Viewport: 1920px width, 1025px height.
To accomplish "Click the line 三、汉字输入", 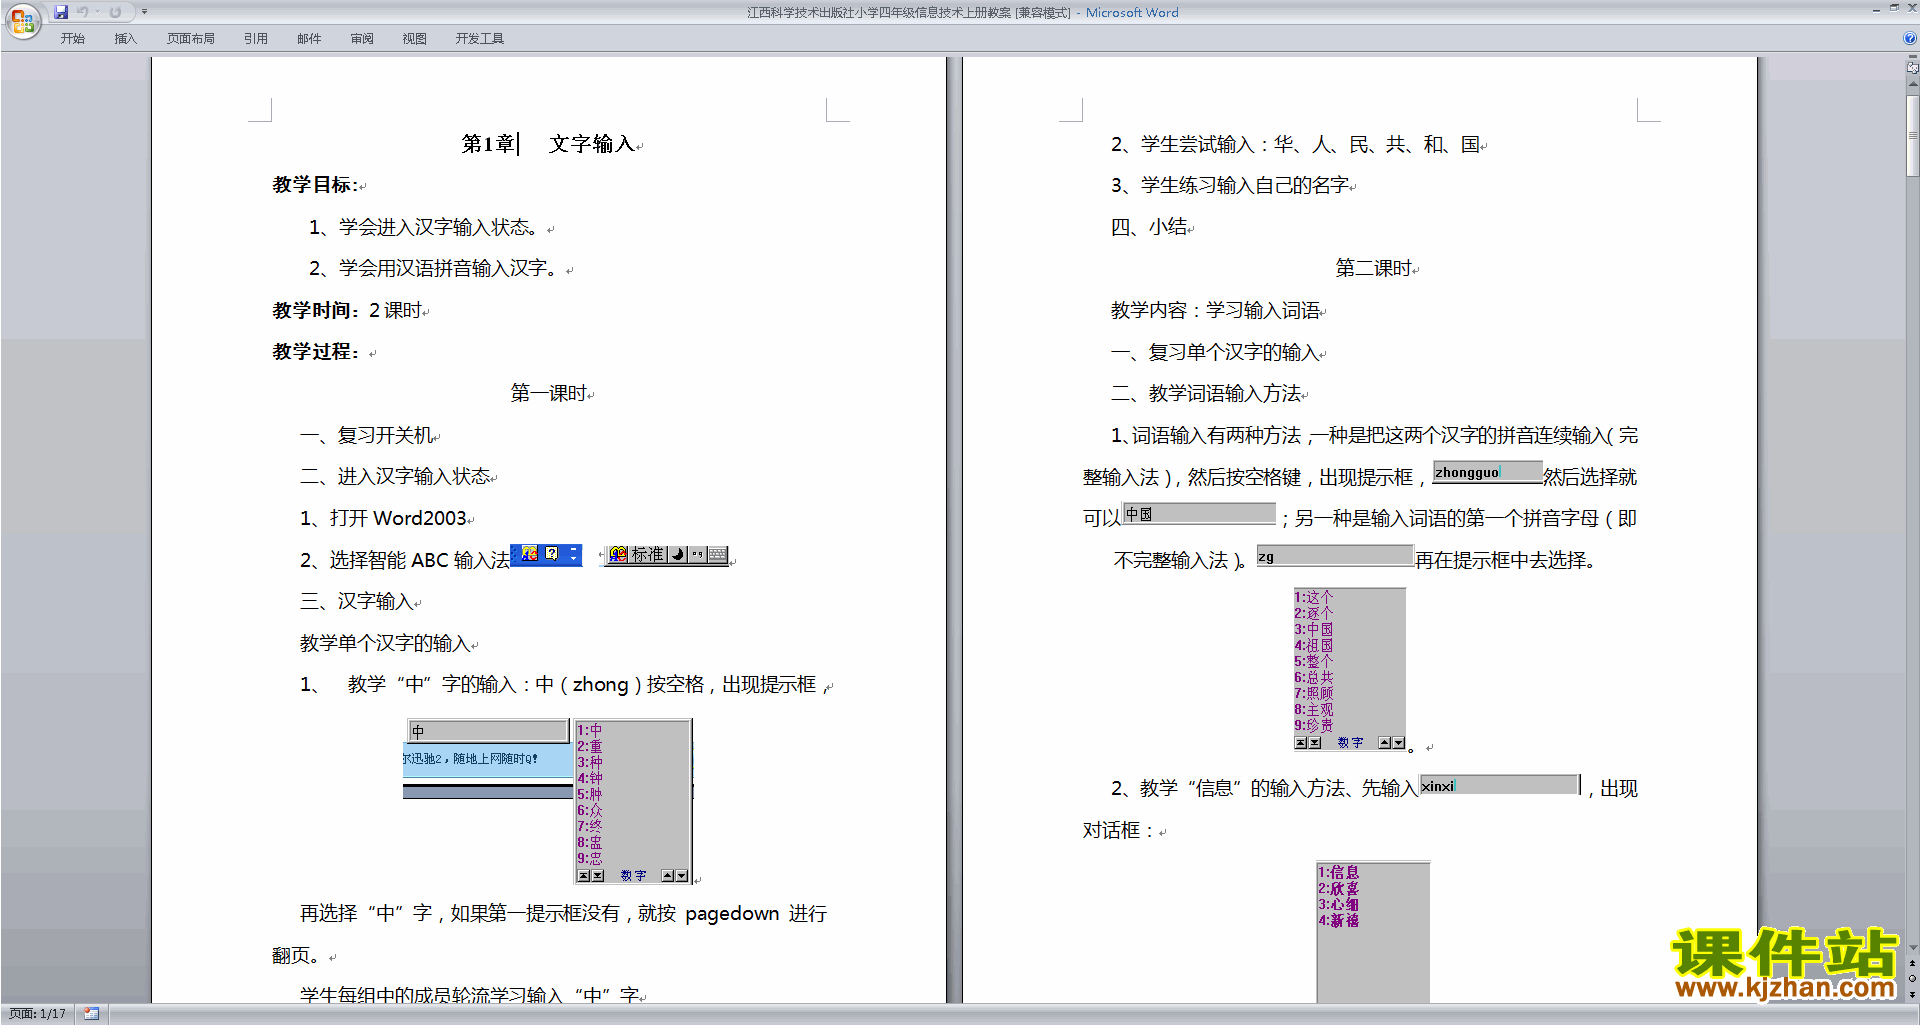I will click(358, 601).
